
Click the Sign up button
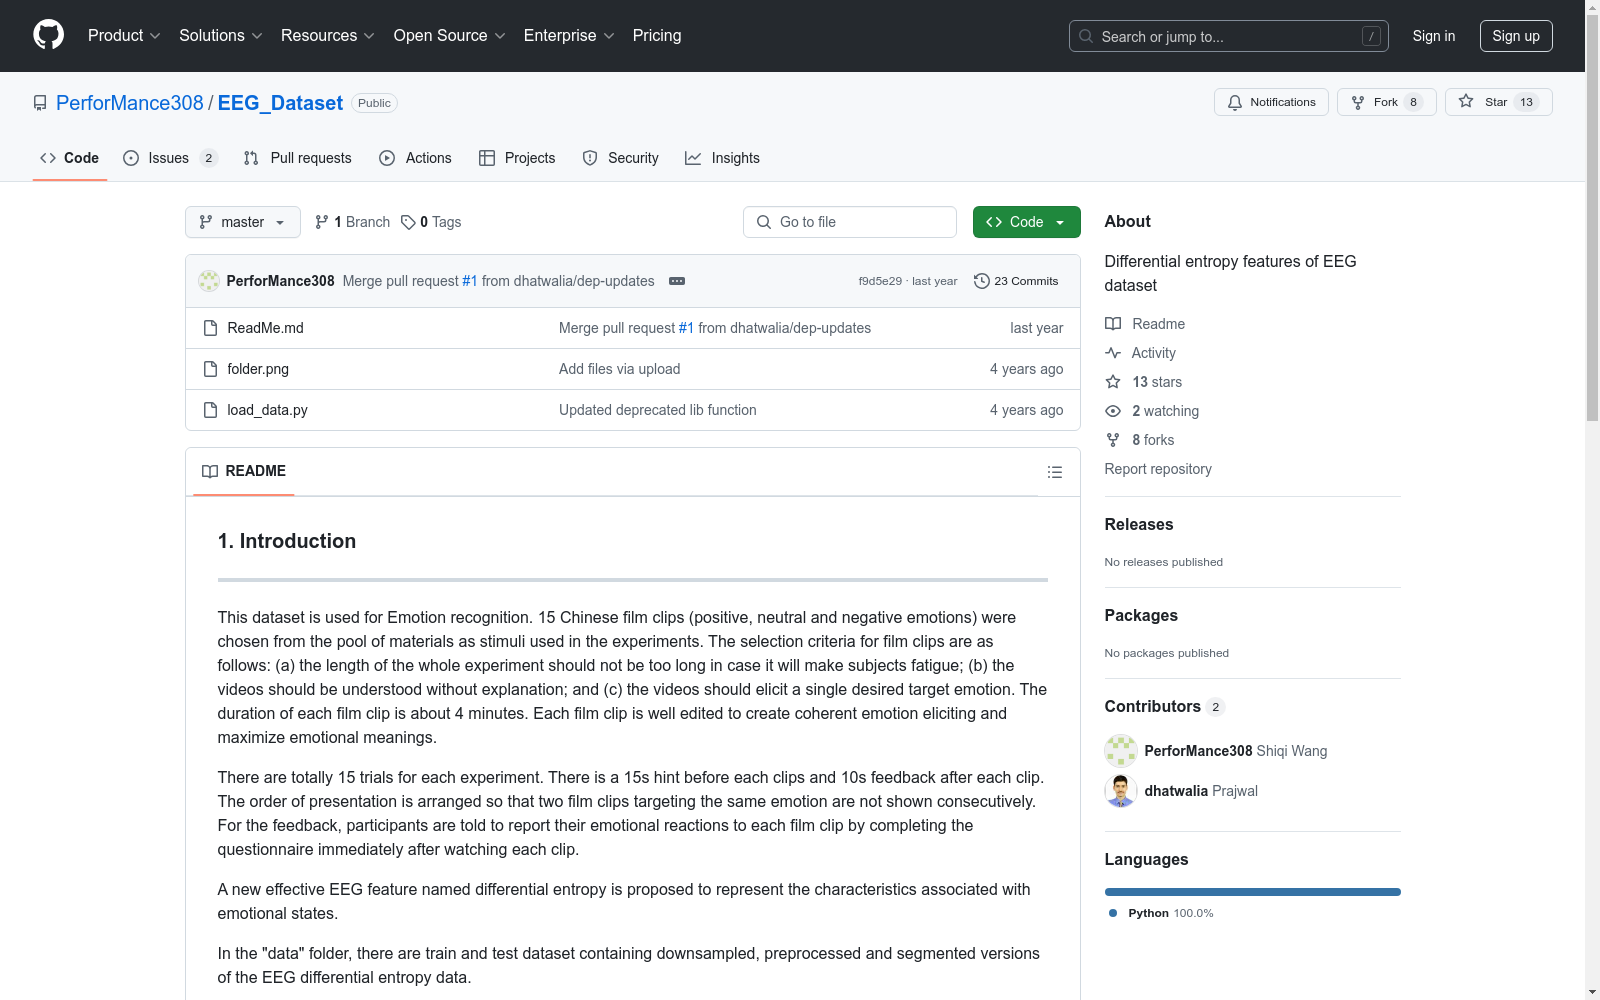[x=1516, y=36]
